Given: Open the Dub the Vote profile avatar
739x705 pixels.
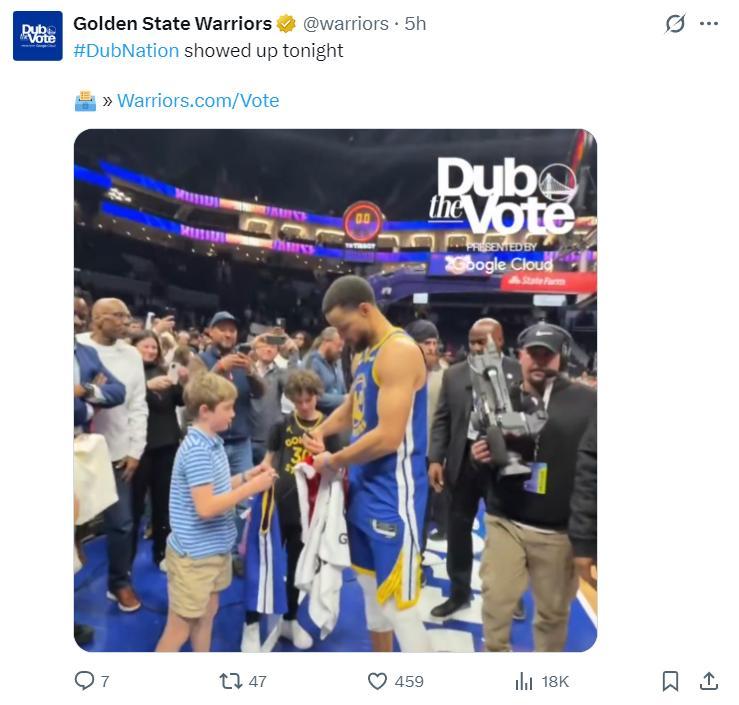Looking at the screenshot, I should pos(38,36).
